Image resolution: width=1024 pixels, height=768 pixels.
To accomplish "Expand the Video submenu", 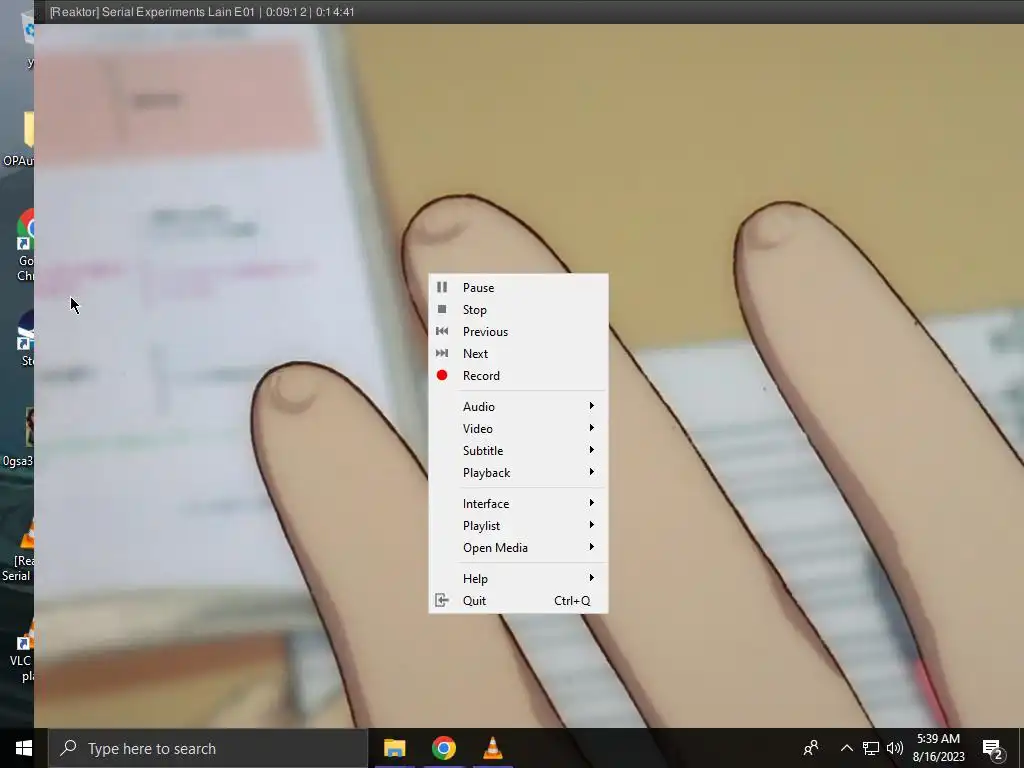I will coord(519,428).
